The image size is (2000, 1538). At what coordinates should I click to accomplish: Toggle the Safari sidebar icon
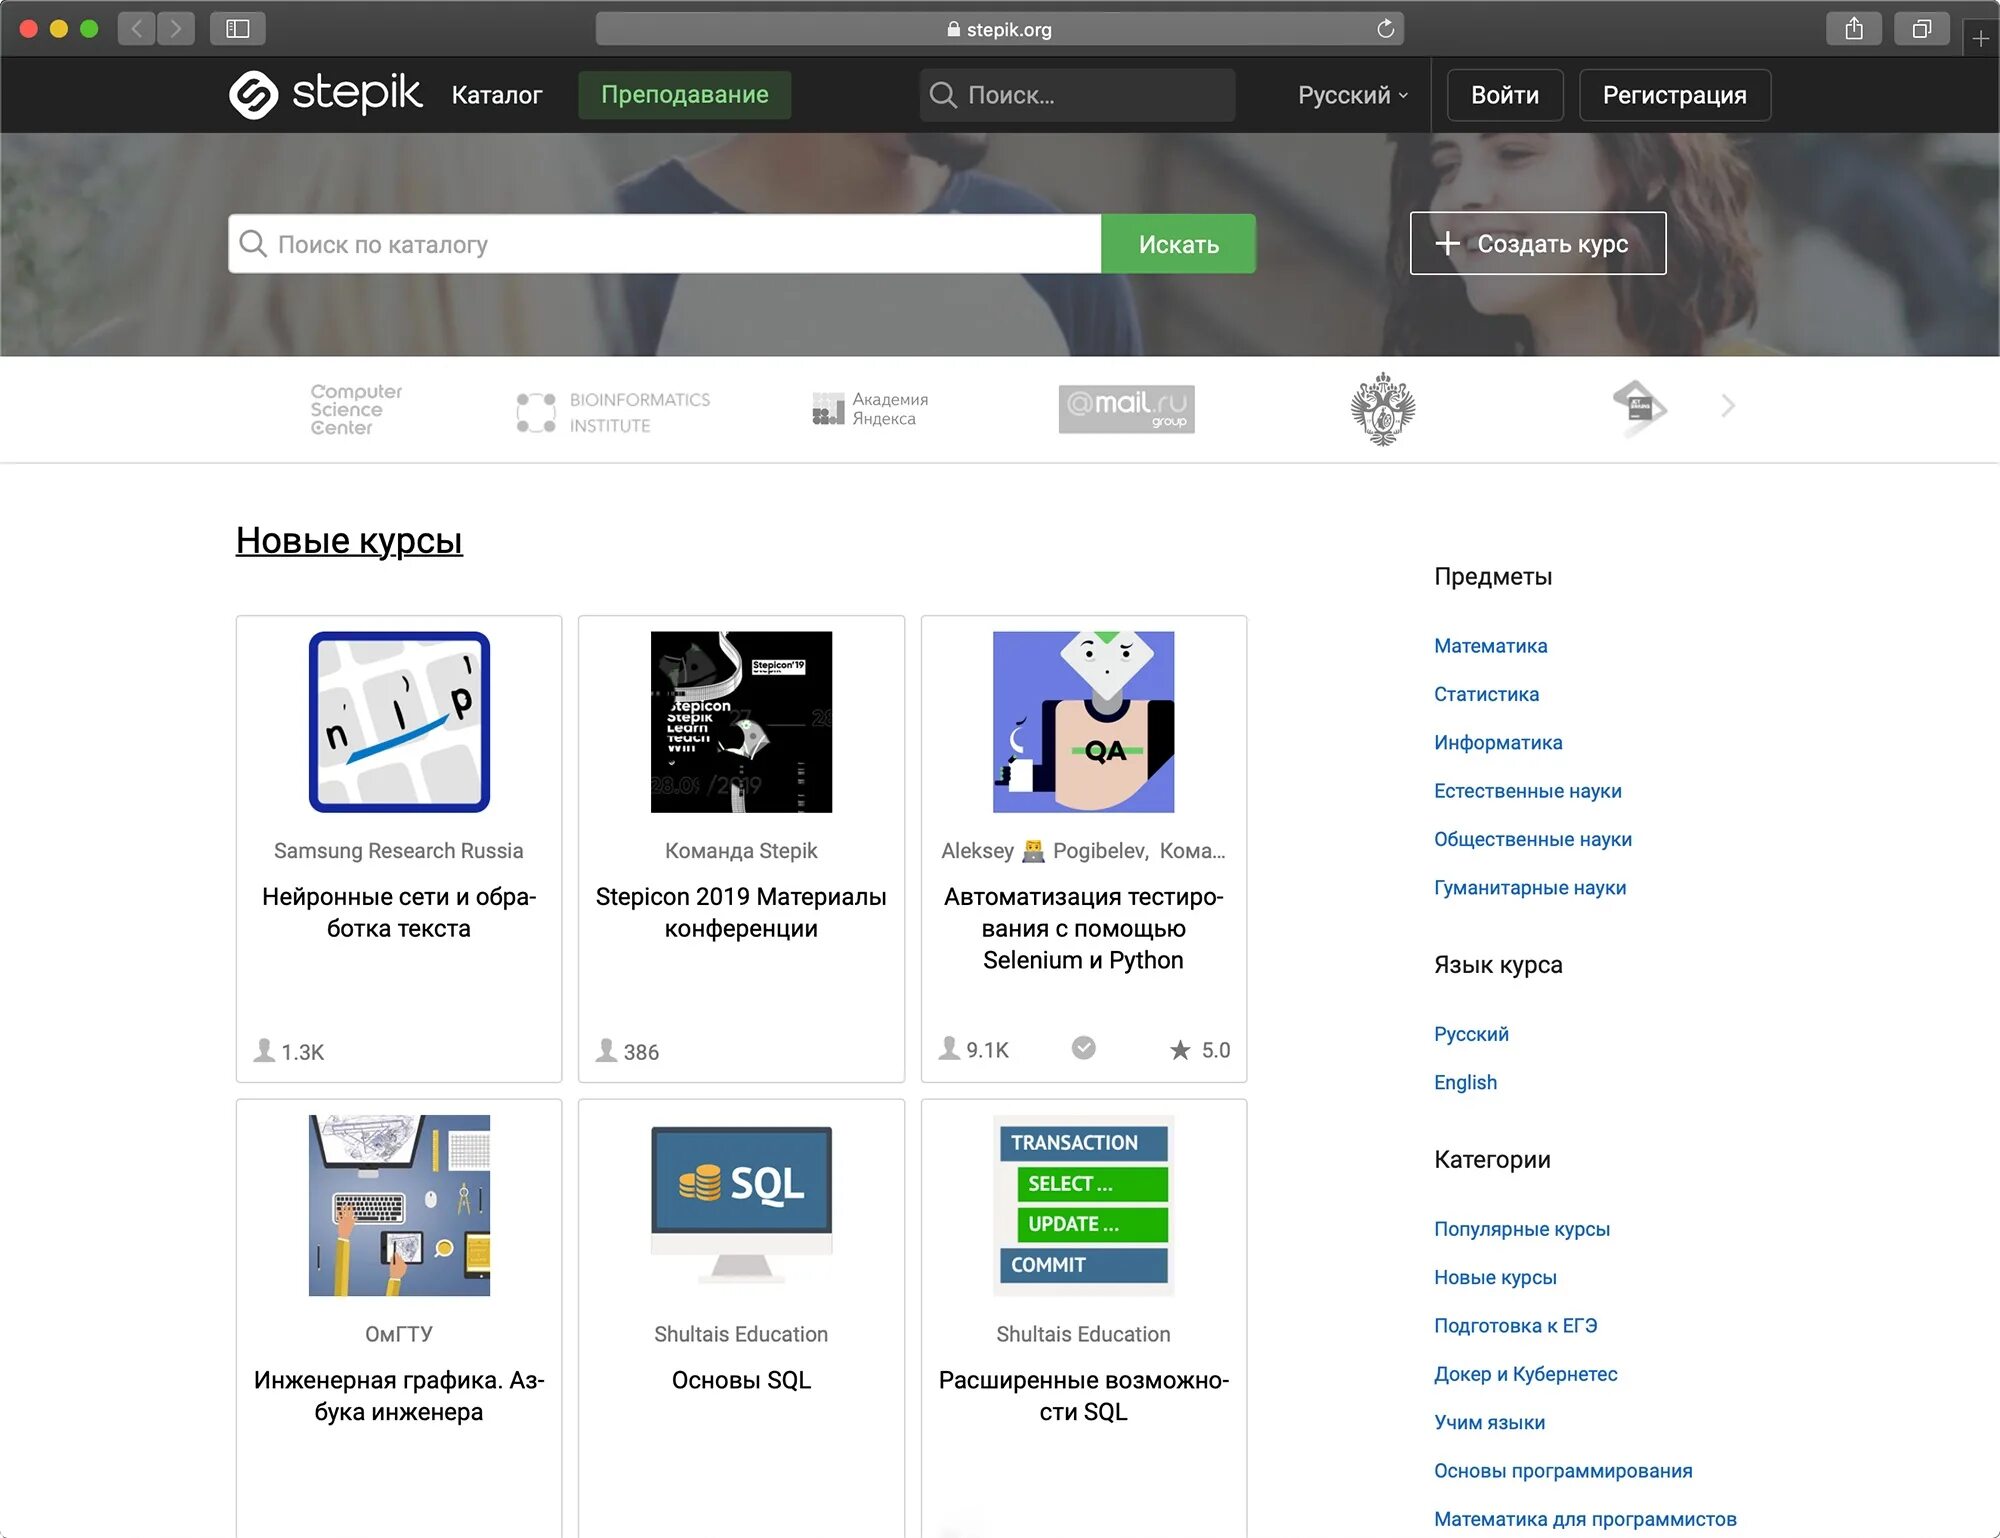click(237, 29)
